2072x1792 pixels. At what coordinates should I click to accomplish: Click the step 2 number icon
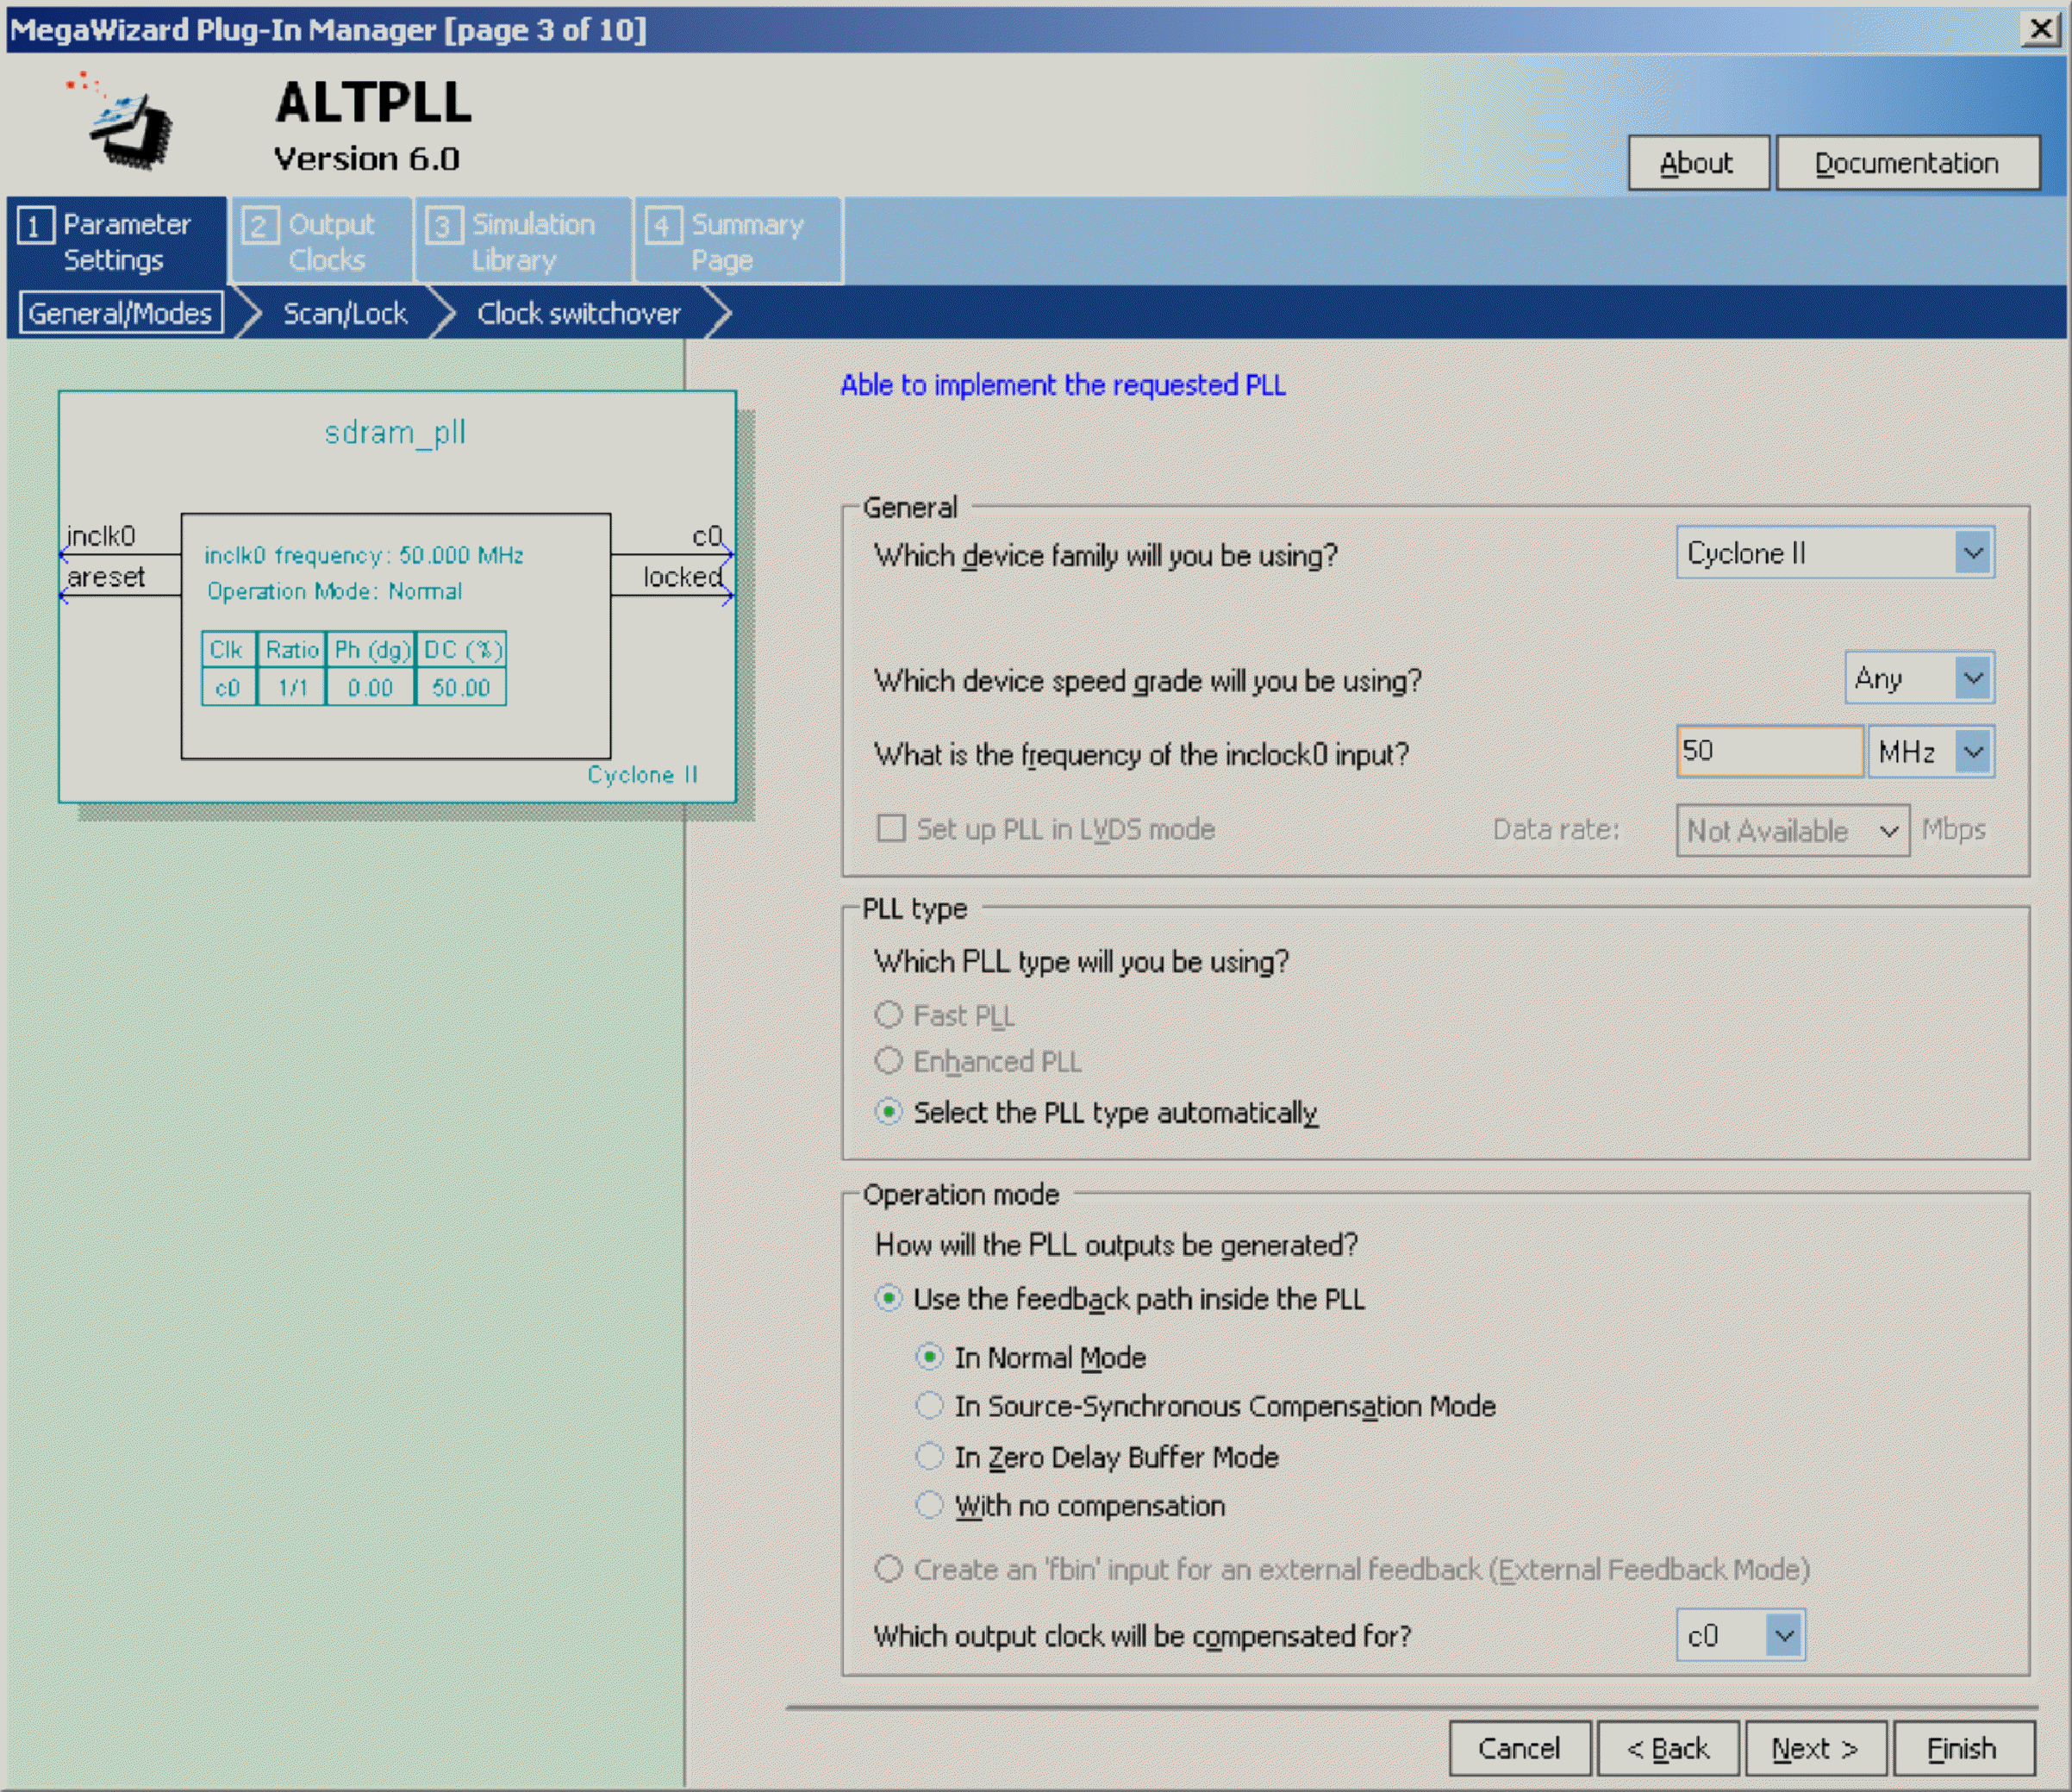coord(259,226)
